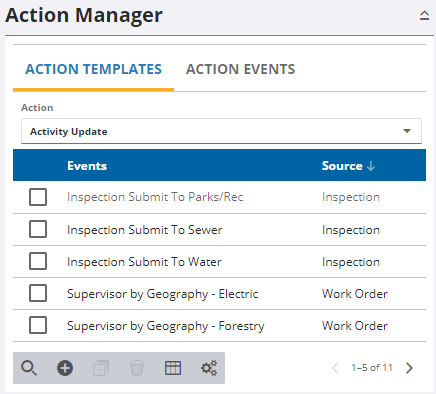Select Supervisor by Geography - Electric checkbox
This screenshot has height=394, width=436.
pos(38,293)
